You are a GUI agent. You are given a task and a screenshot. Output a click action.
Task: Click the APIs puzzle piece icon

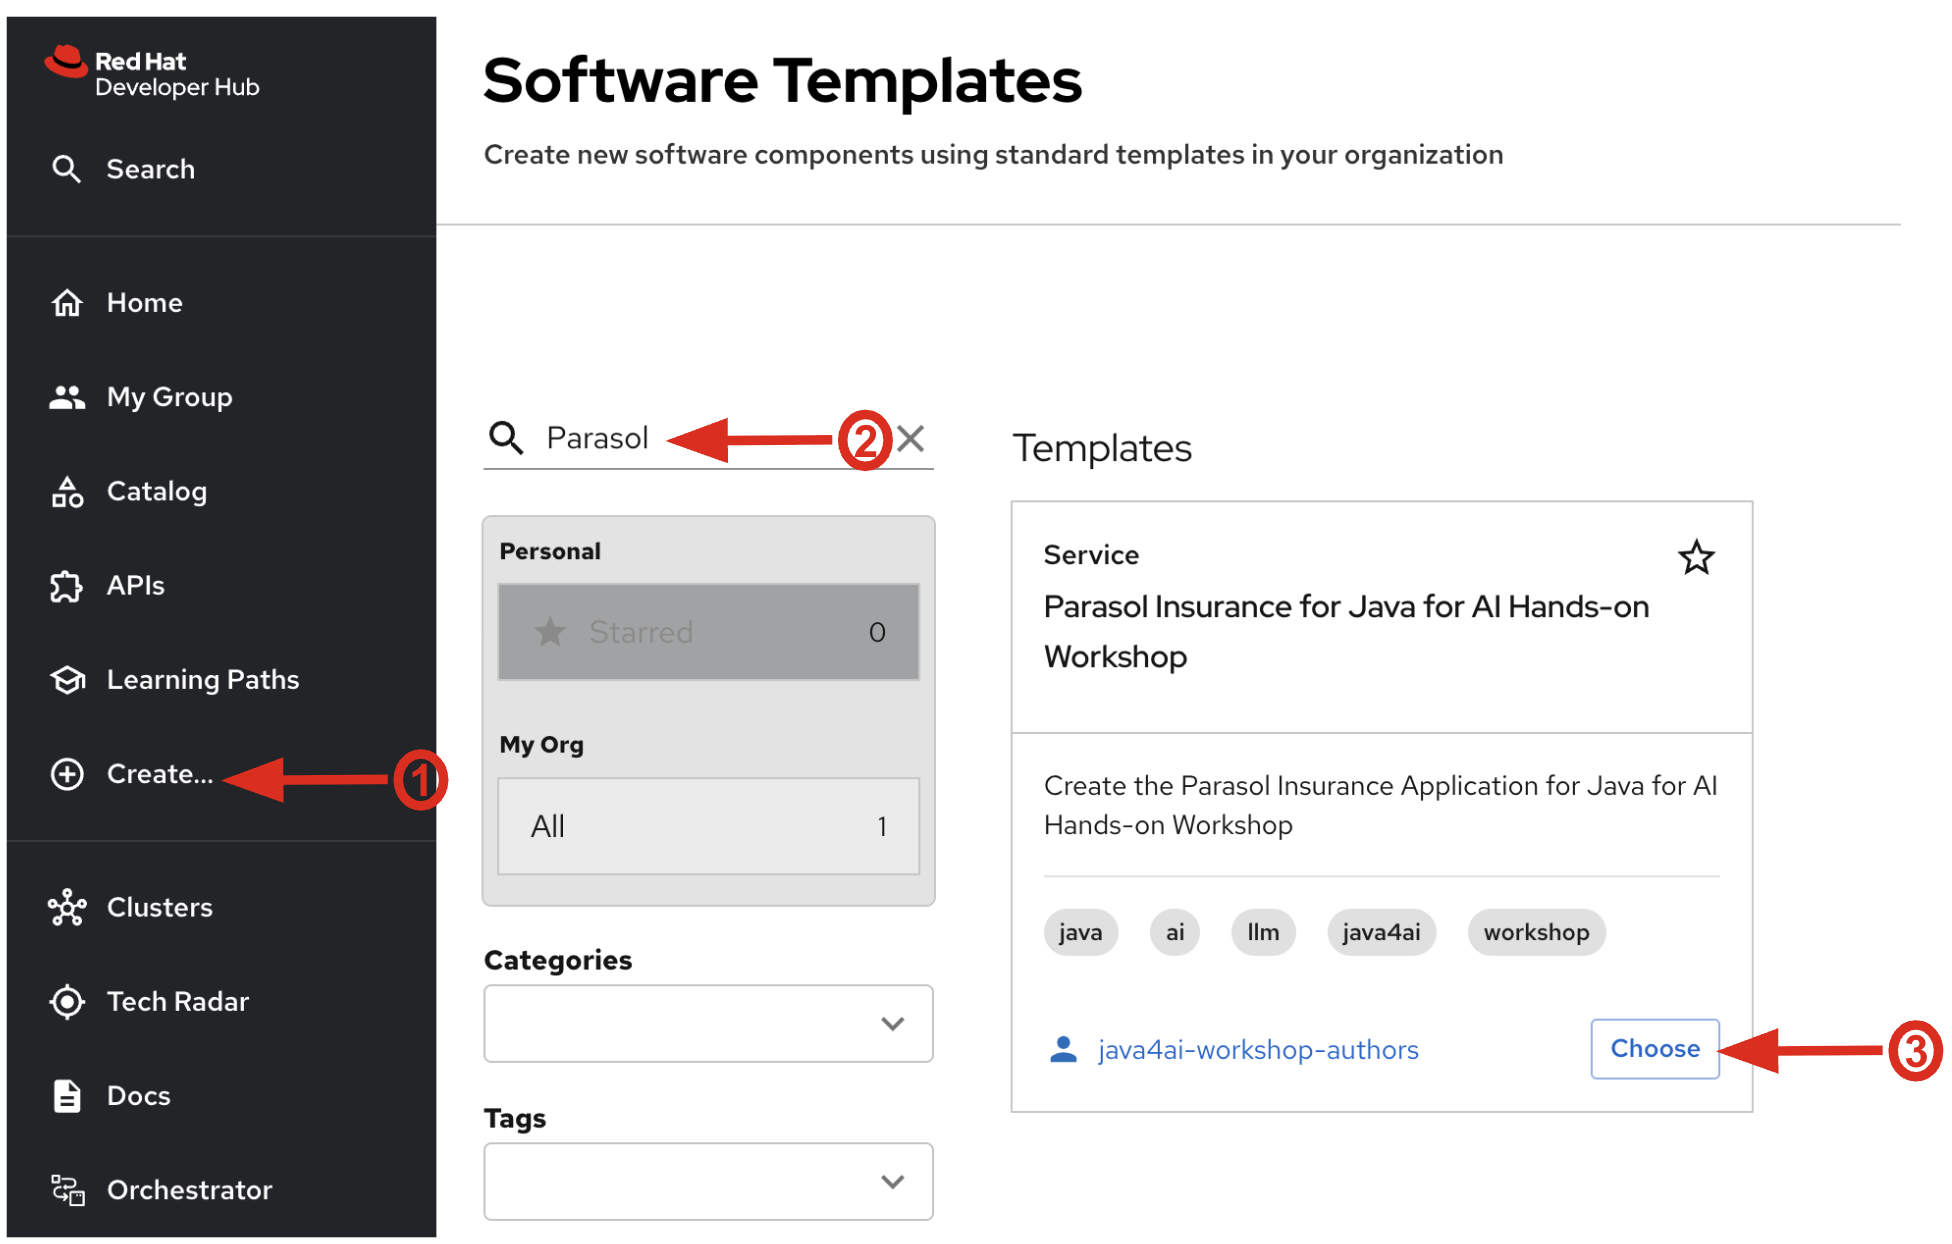tap(67, 585)
